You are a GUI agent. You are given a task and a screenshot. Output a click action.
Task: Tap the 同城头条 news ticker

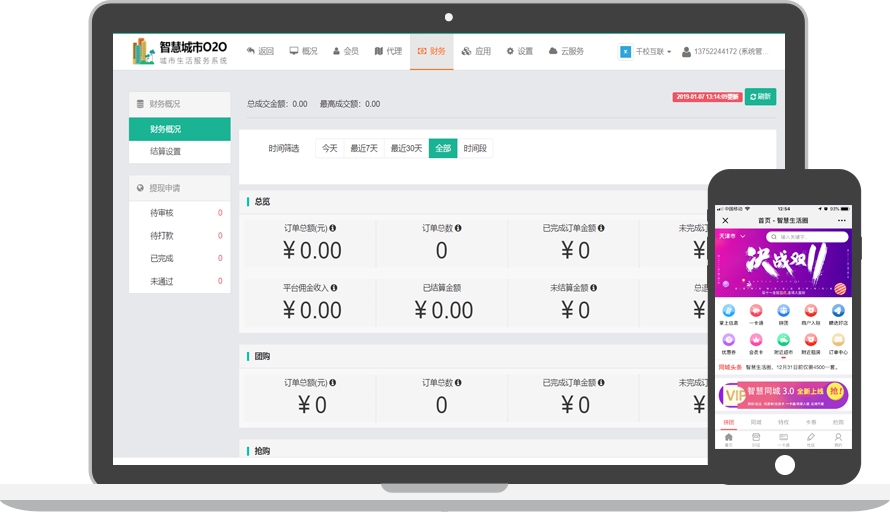click(x=783, y=367)
